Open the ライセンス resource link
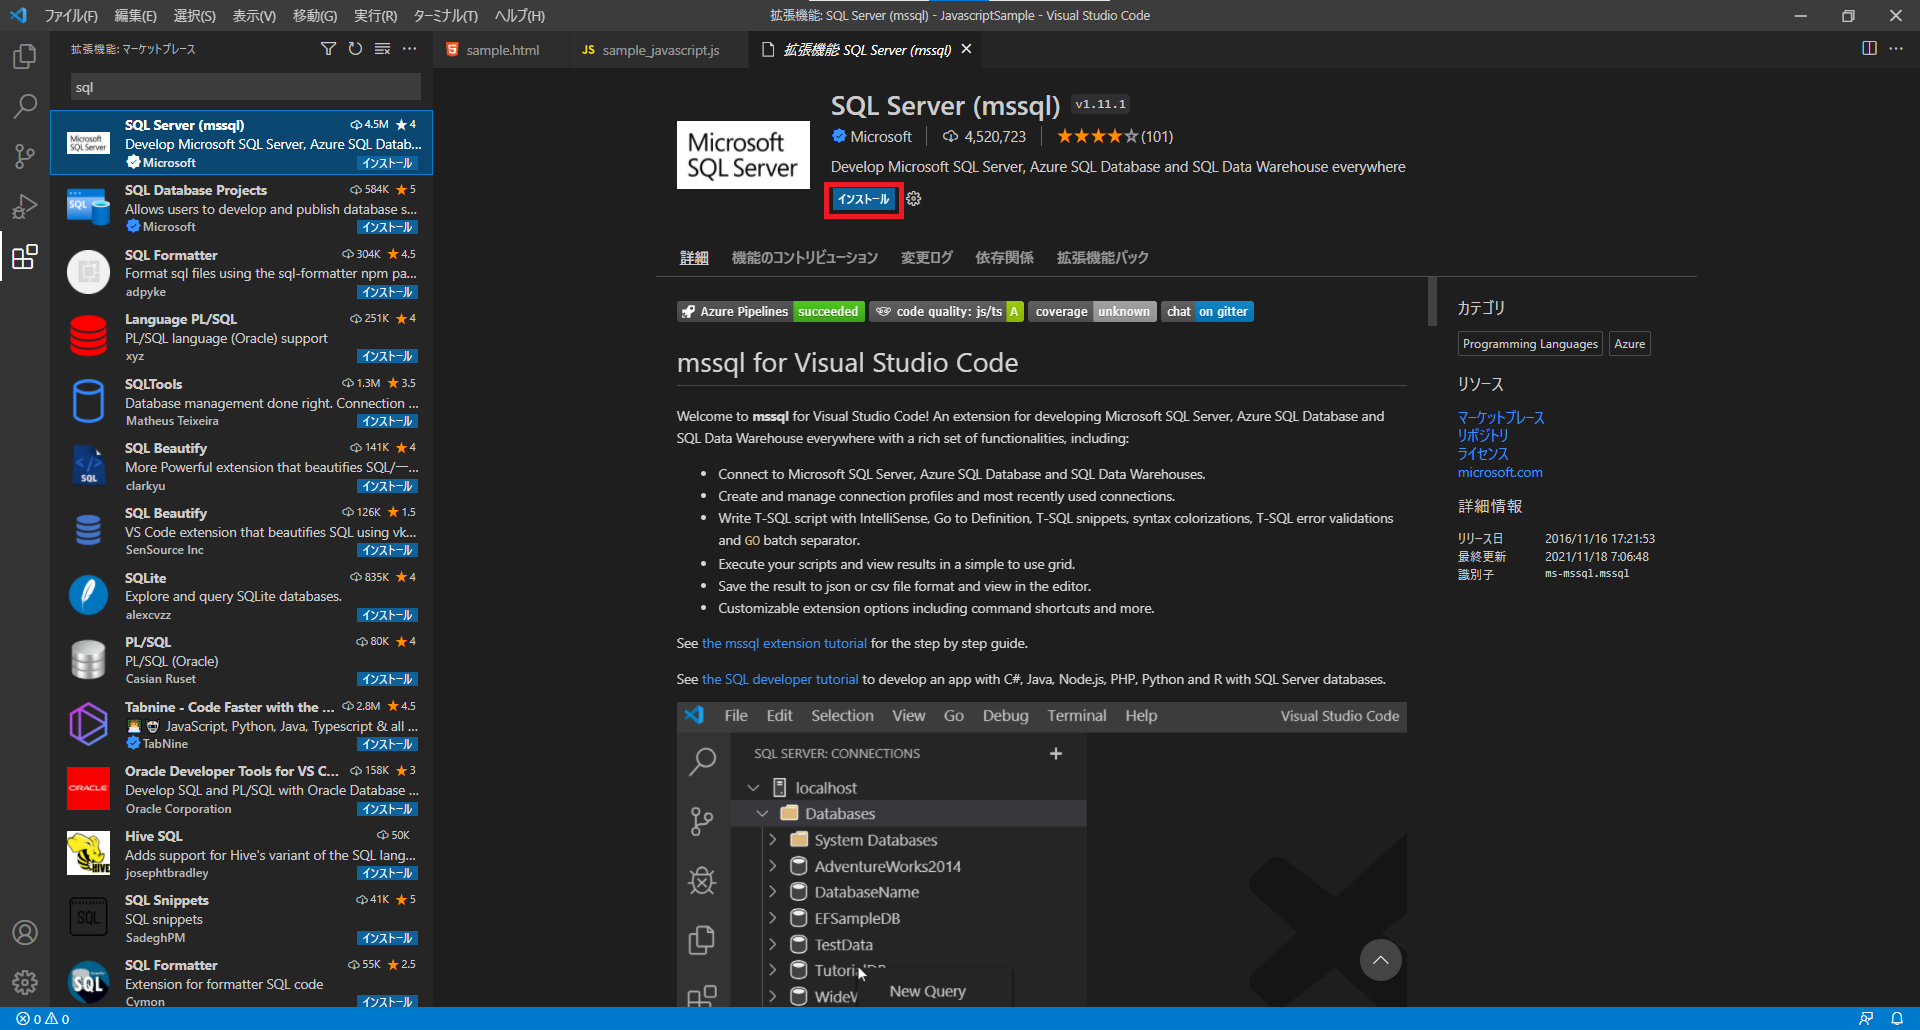The image size is (1920, 1030). click(1483, 454)
